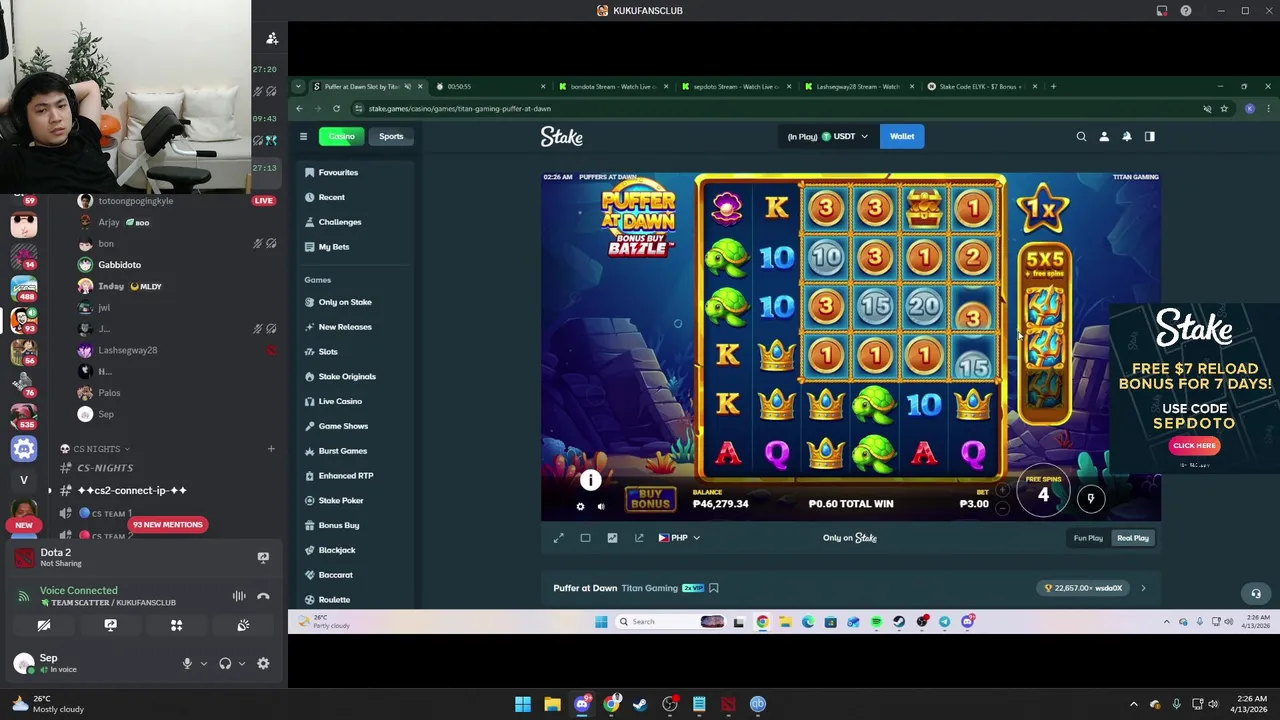Open Blackjack category
This screenshot has height=720, width=1280.
coord(337,550)
